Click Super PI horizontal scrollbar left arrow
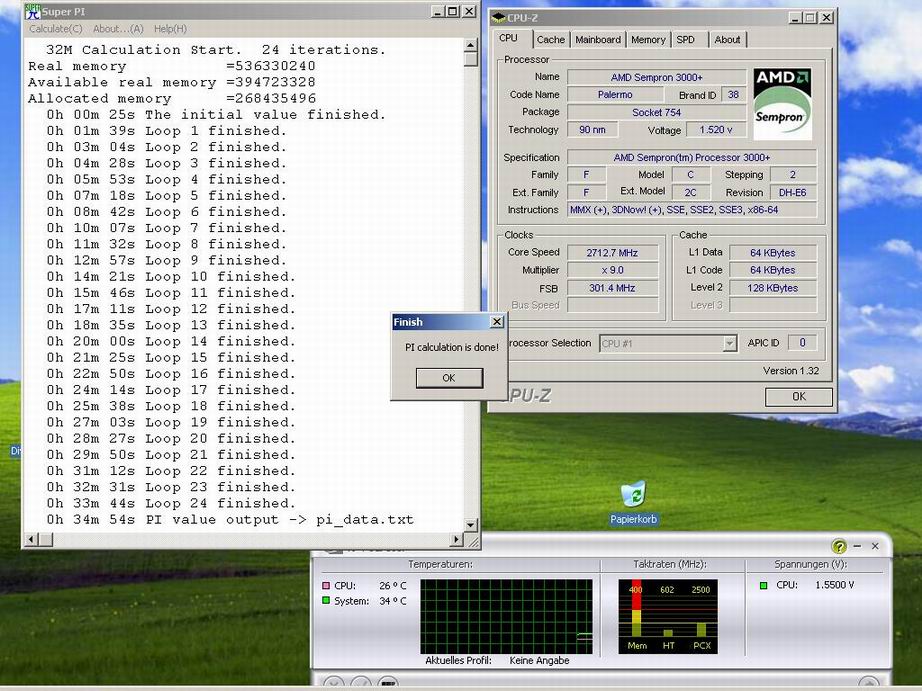Image resolution: width=922 pixels, height=691 pixels. [32, 539]
